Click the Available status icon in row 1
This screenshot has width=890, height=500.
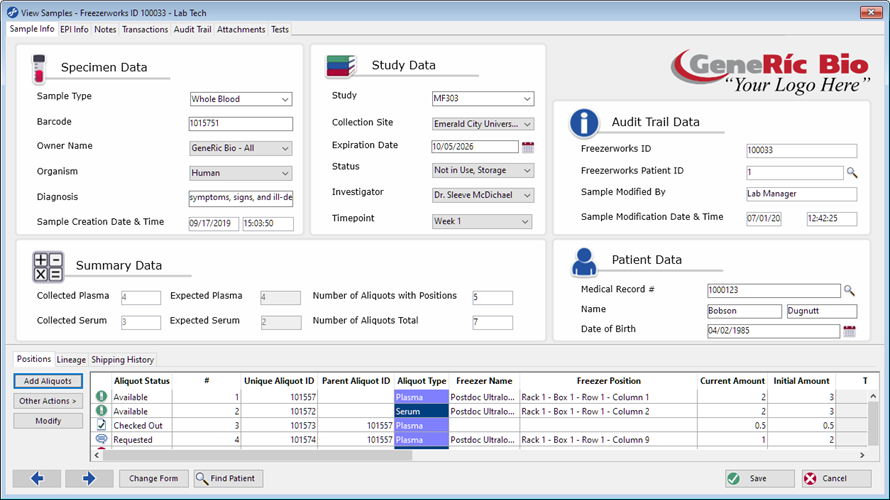pos(101,397)
